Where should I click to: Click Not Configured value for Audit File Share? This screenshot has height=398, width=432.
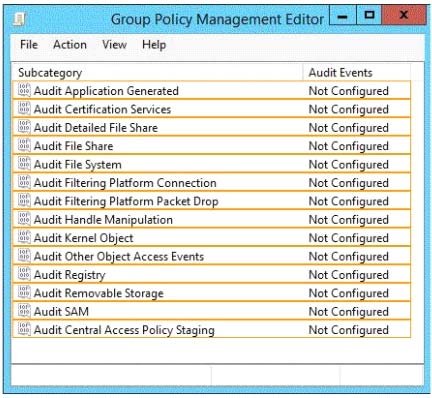click(349, 146)
